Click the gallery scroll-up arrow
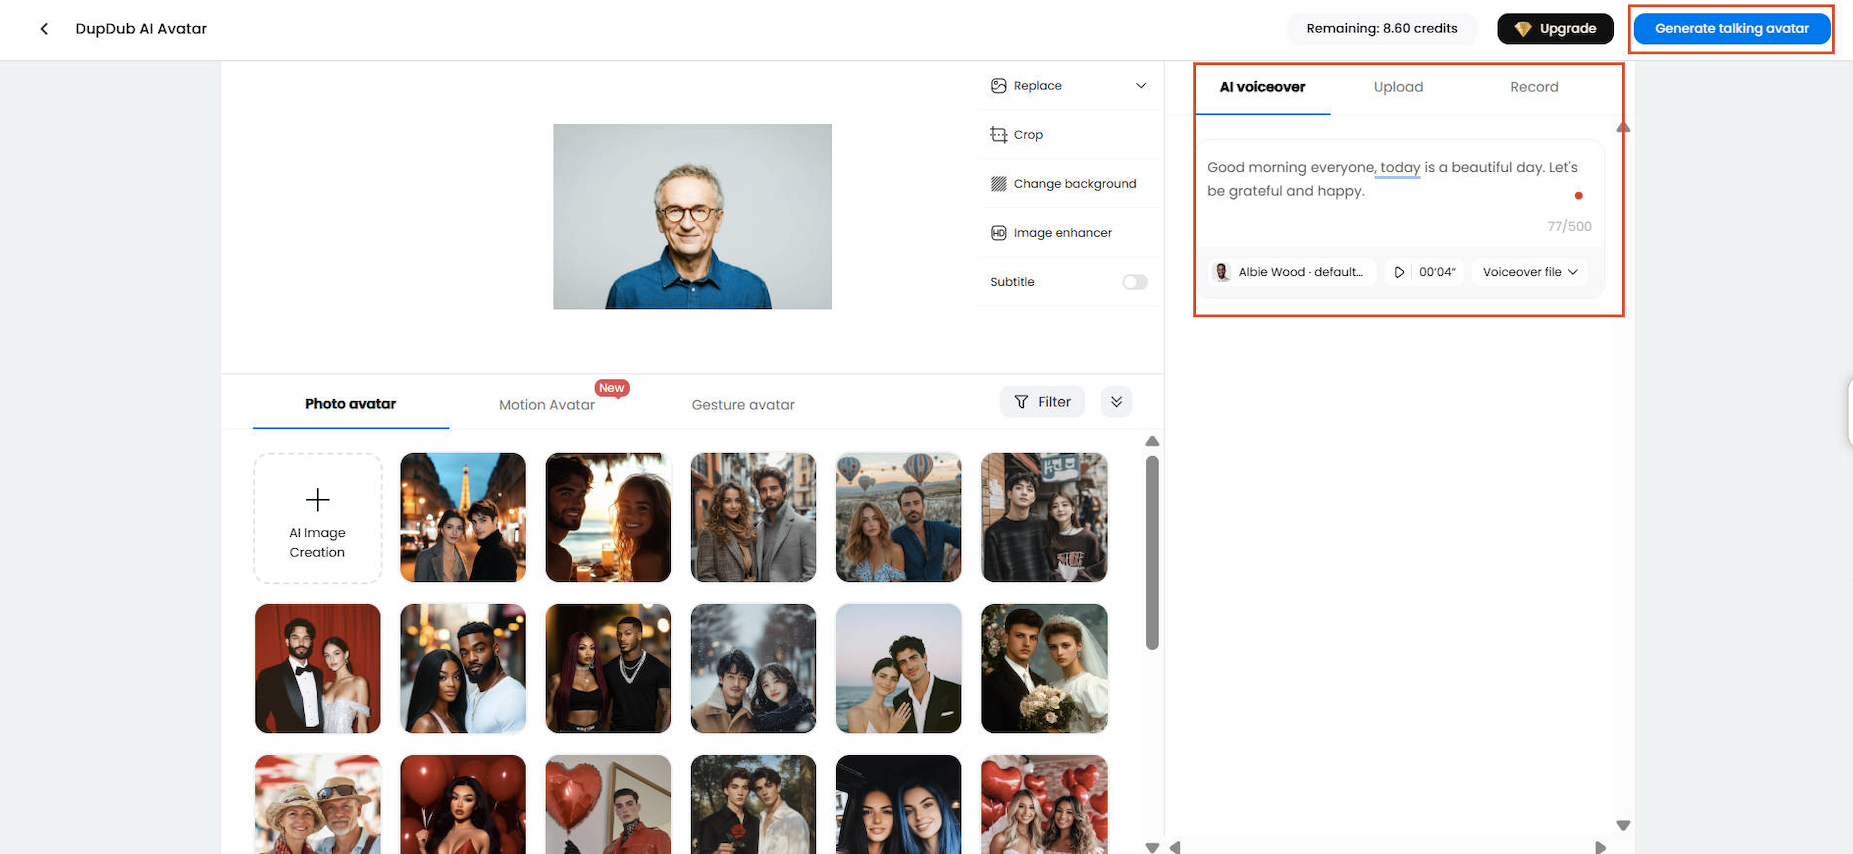 1152,441
